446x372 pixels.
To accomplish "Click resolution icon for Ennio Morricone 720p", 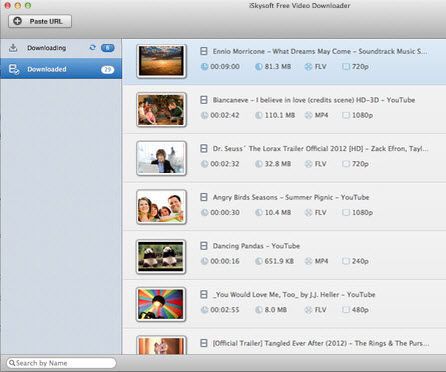I will point(346,67).
